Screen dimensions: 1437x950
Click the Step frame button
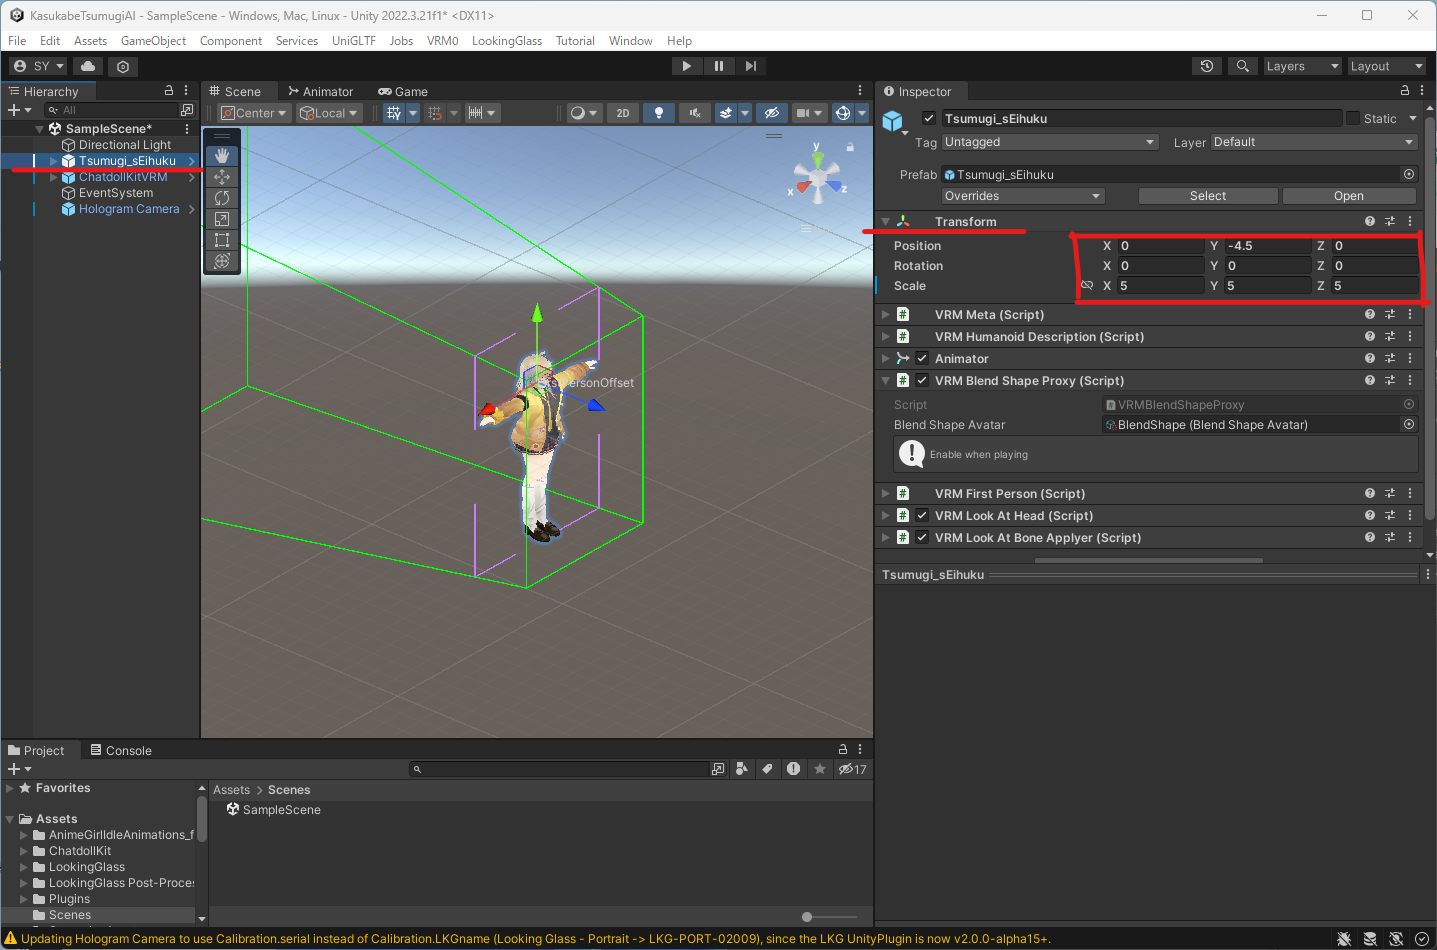pyautogui.click(x=750, y=66)
